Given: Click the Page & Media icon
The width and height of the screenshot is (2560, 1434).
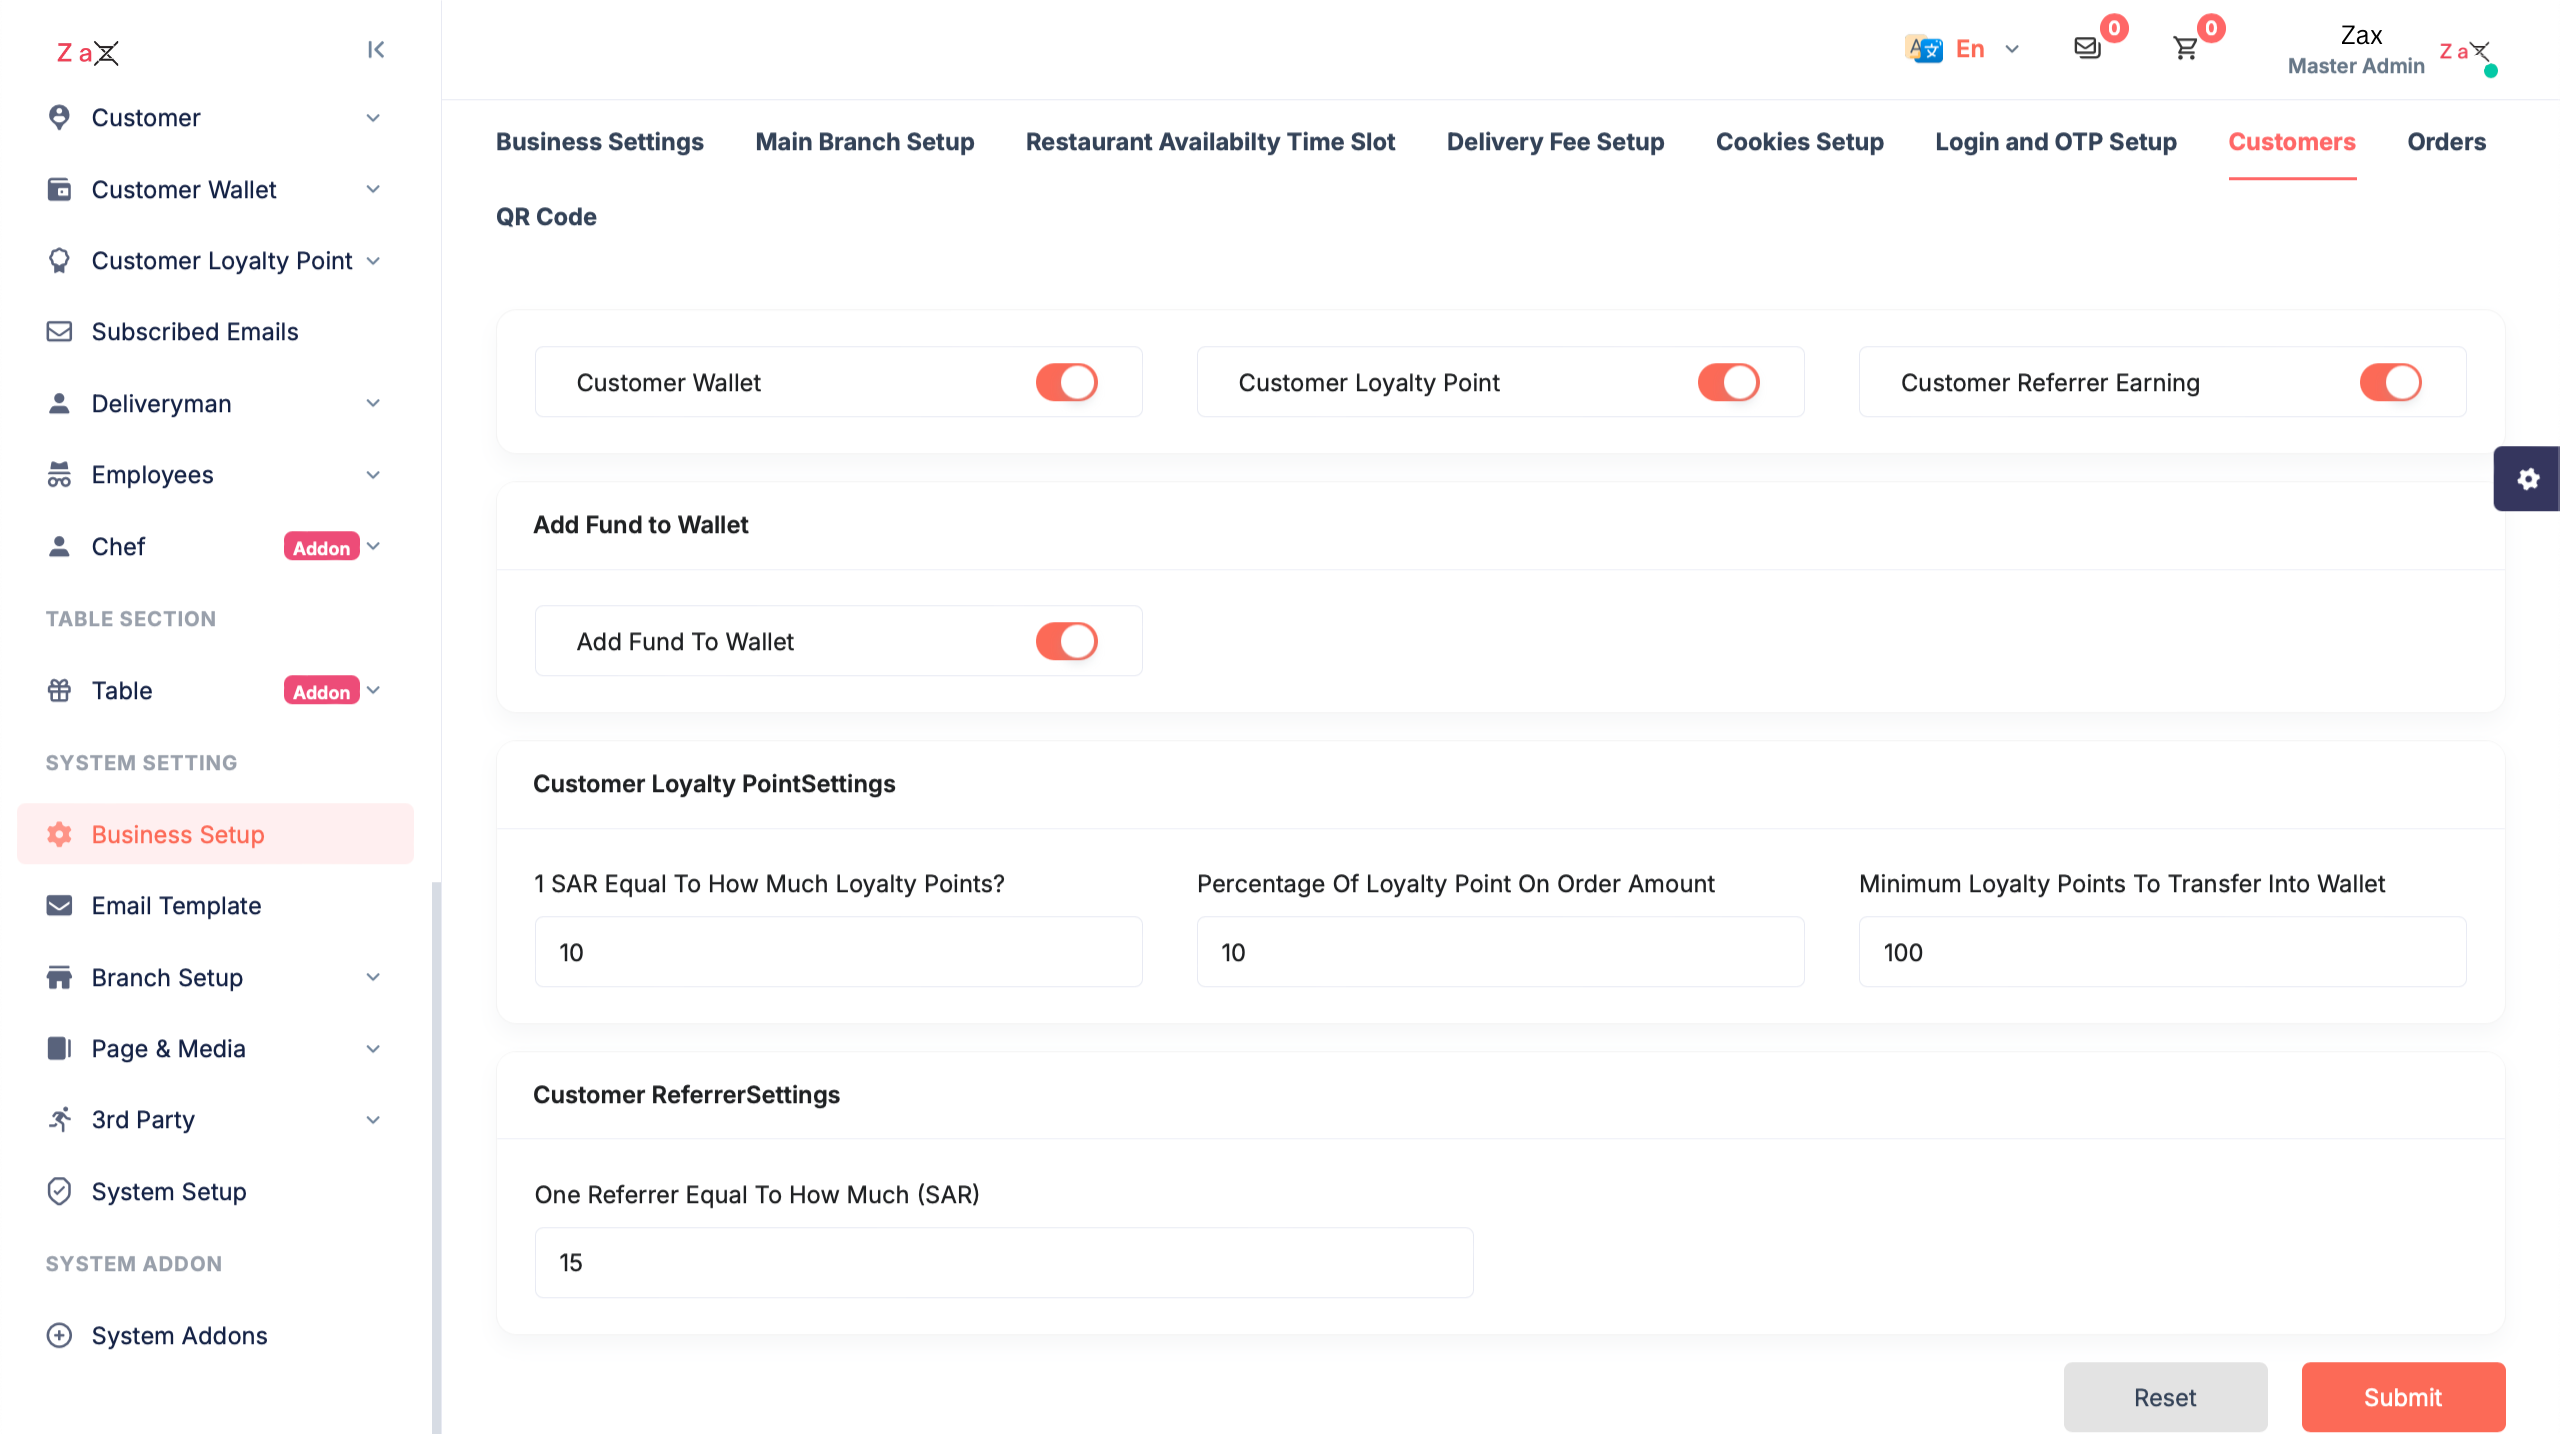Looking at the screenshot, I should (x=59, y=1049).
